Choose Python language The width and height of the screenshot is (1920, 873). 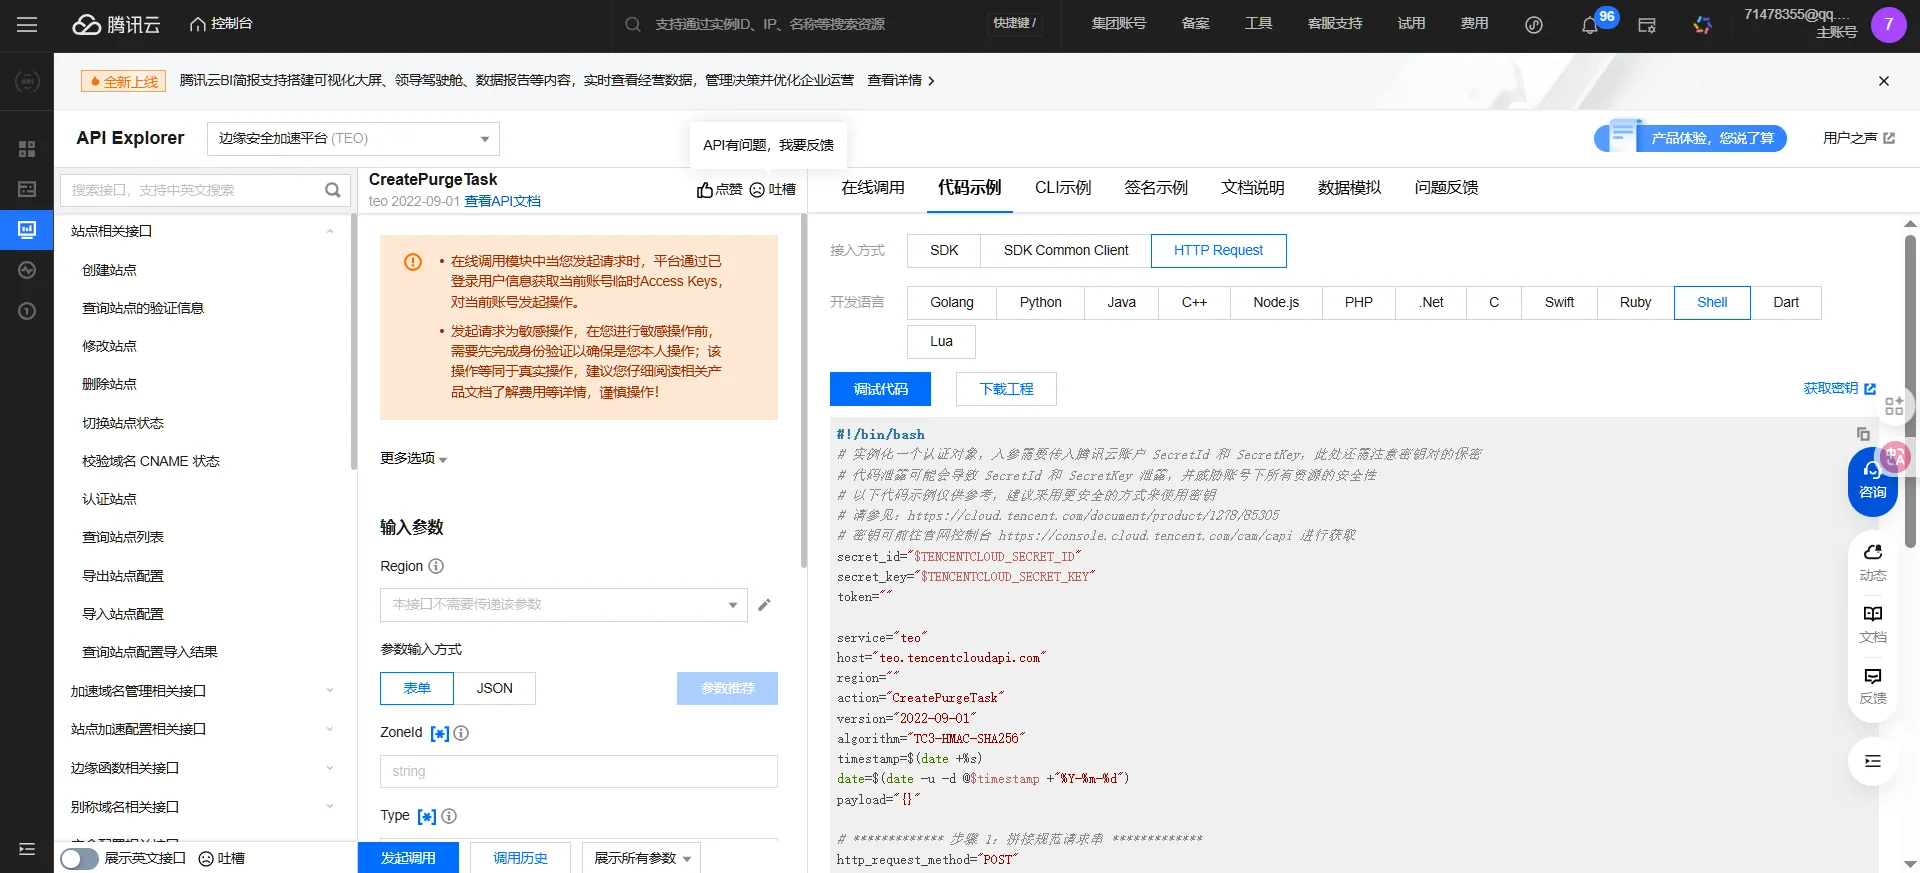(1041, 302)
